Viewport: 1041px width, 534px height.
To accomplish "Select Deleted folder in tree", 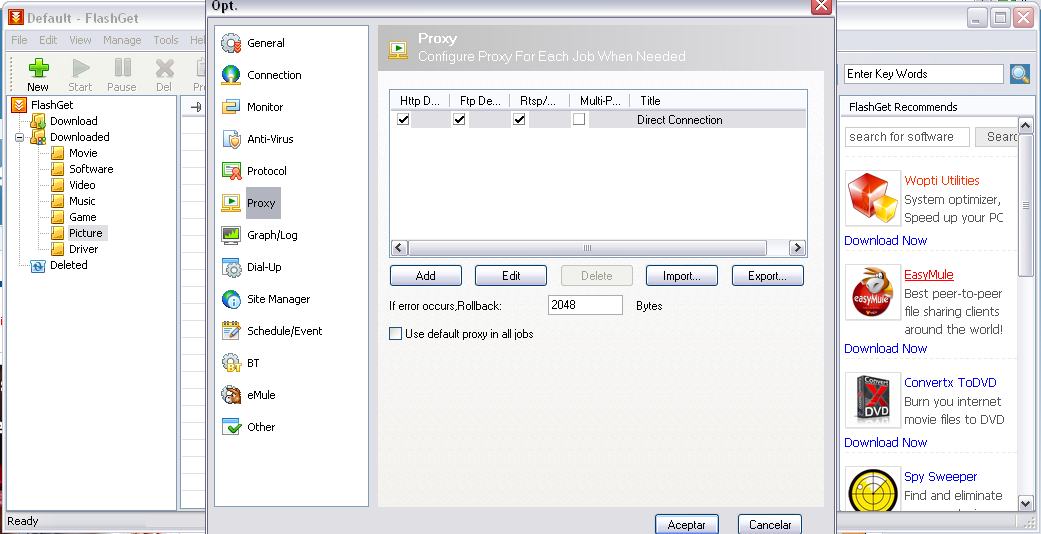I will (x=68, y=264).
